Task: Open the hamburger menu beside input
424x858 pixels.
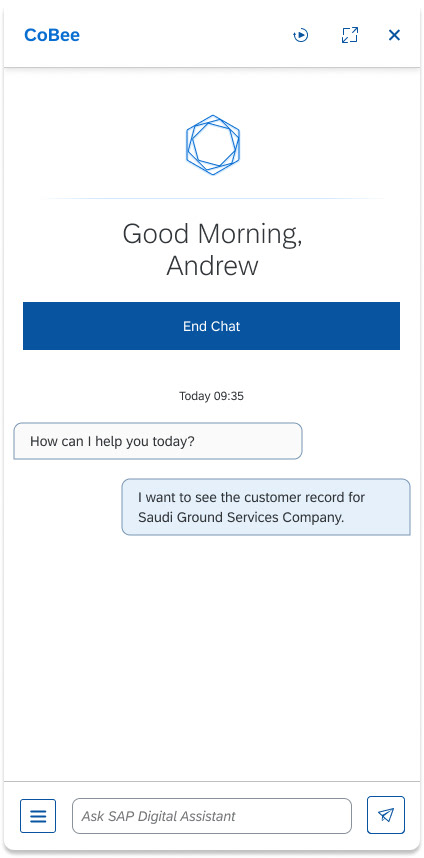Action: [38, 816]
